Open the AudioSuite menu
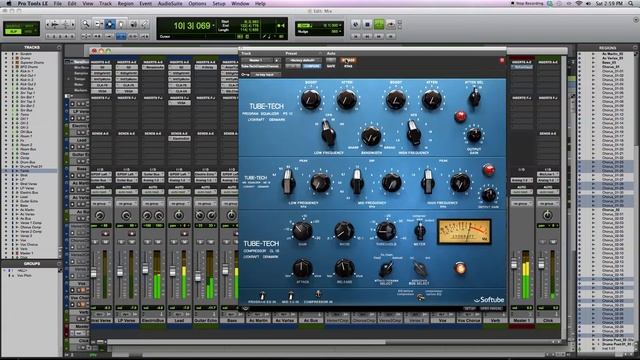This screenshot has width=640, height=360. pos(170,3)
